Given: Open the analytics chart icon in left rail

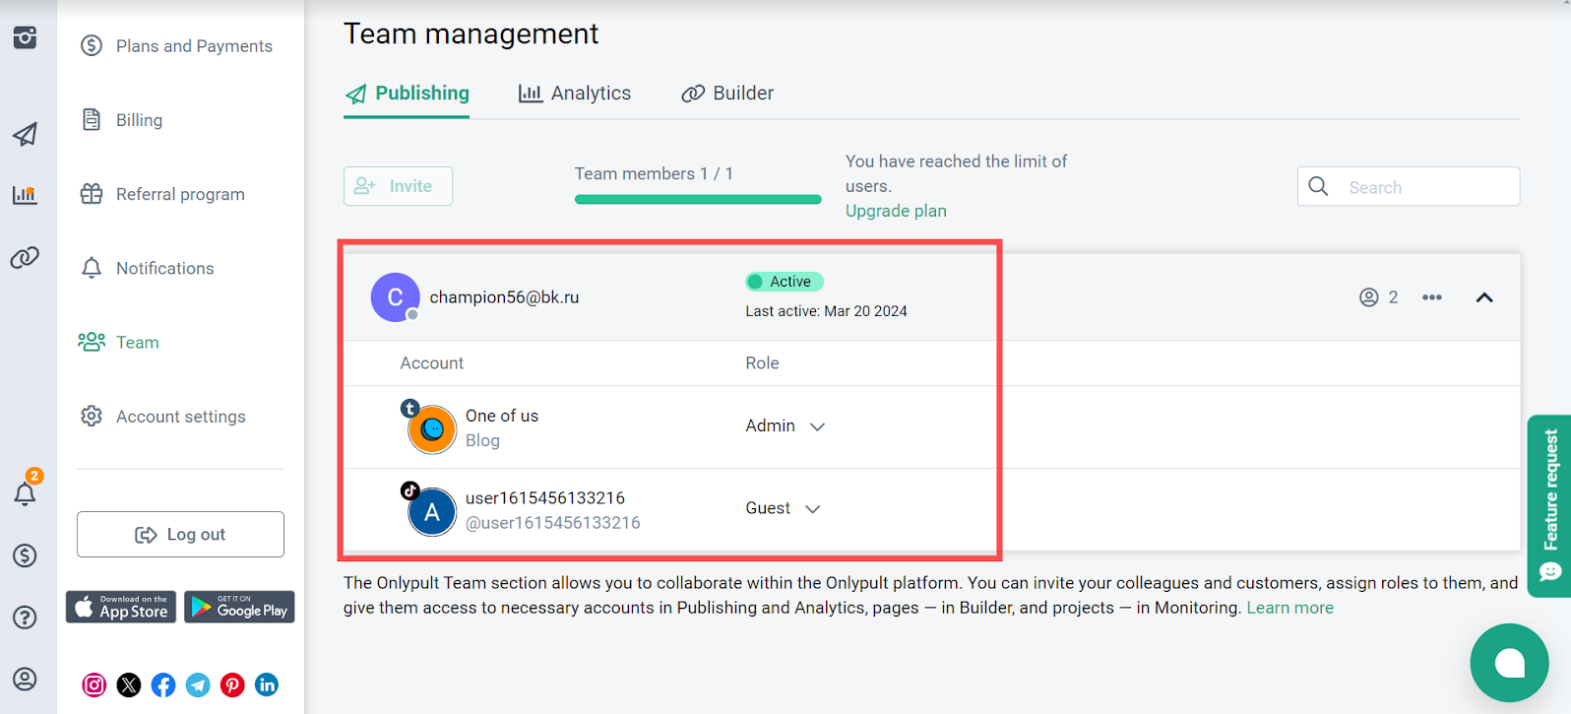Looking at the screenshot, I should tap(25, 195).
